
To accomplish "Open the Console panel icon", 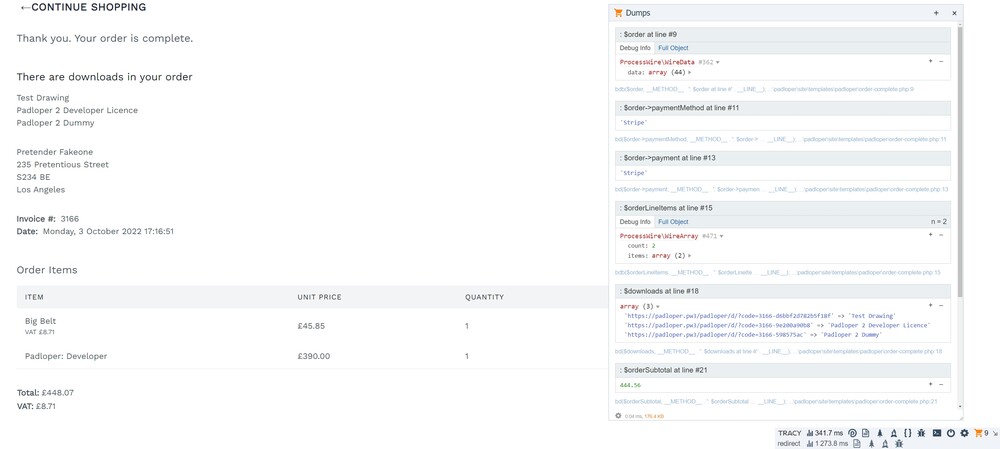I will pos(937,433).
